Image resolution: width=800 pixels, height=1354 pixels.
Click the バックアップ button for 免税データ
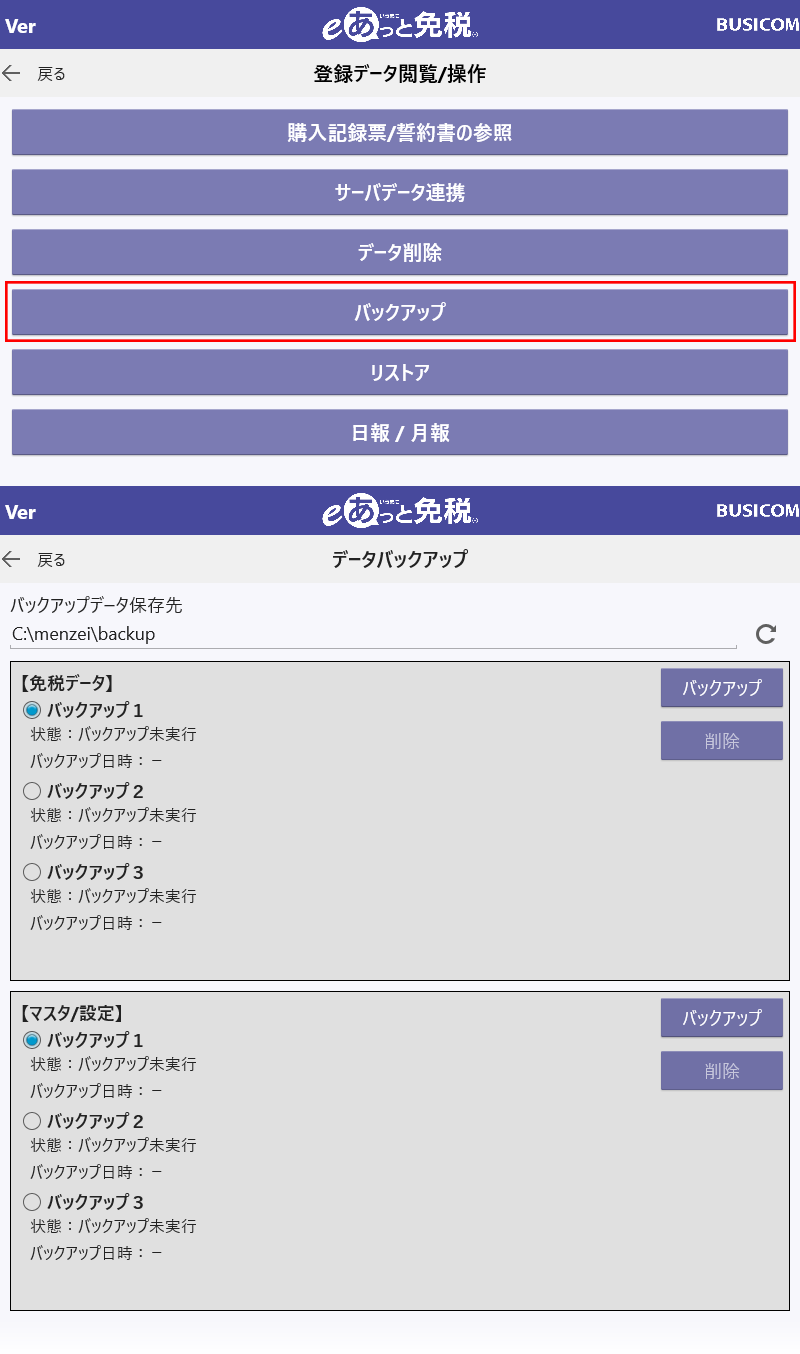coord(722,688)
